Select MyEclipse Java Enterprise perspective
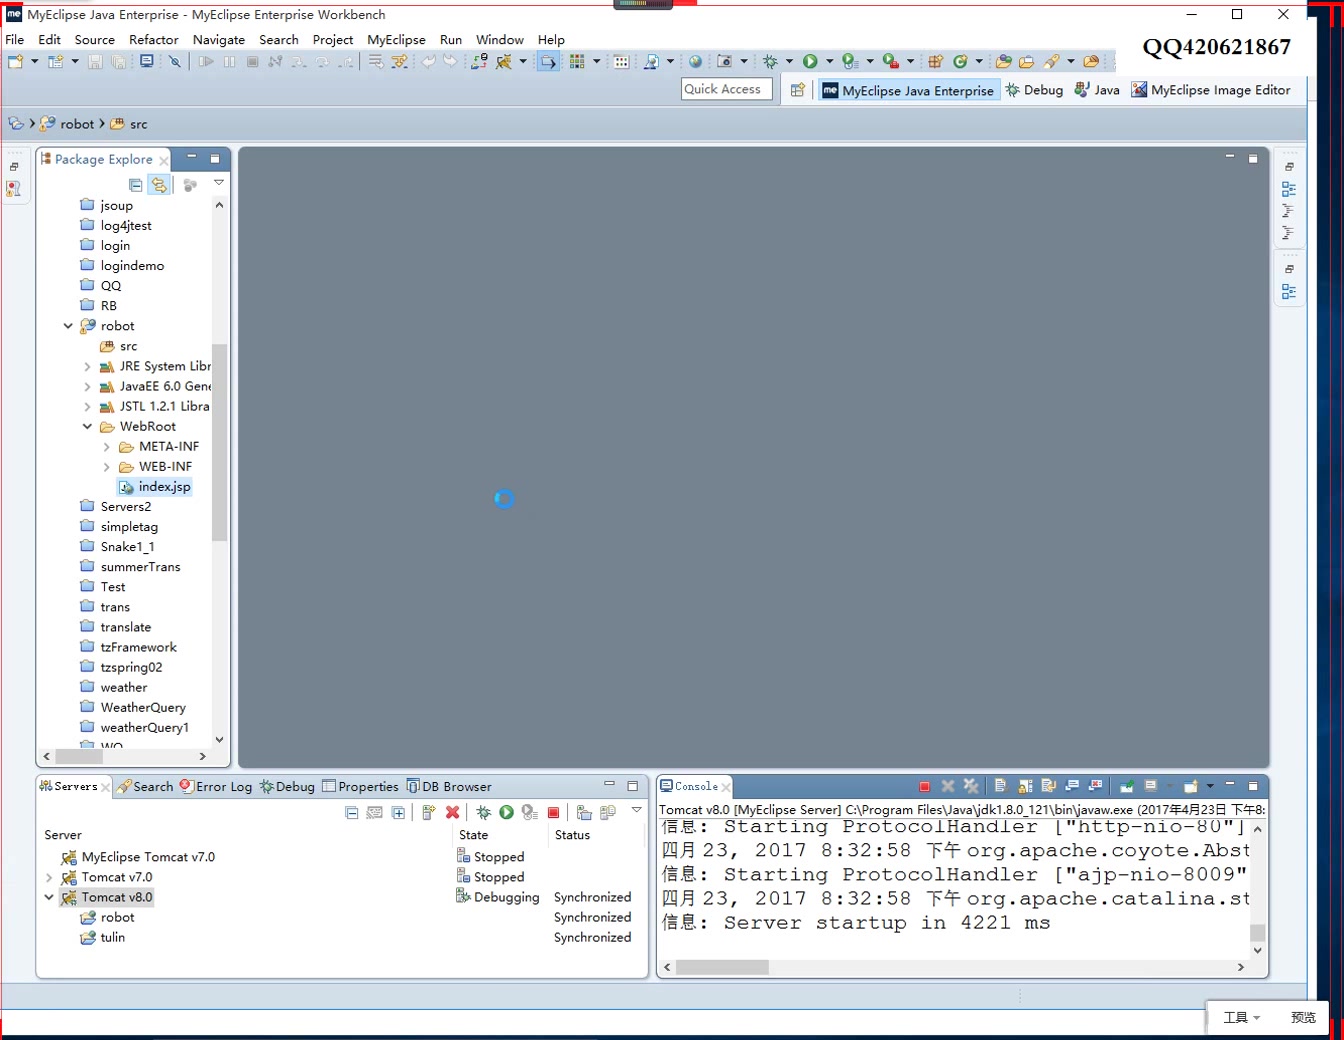1344x1040 pixels. [x=908, y=90]
